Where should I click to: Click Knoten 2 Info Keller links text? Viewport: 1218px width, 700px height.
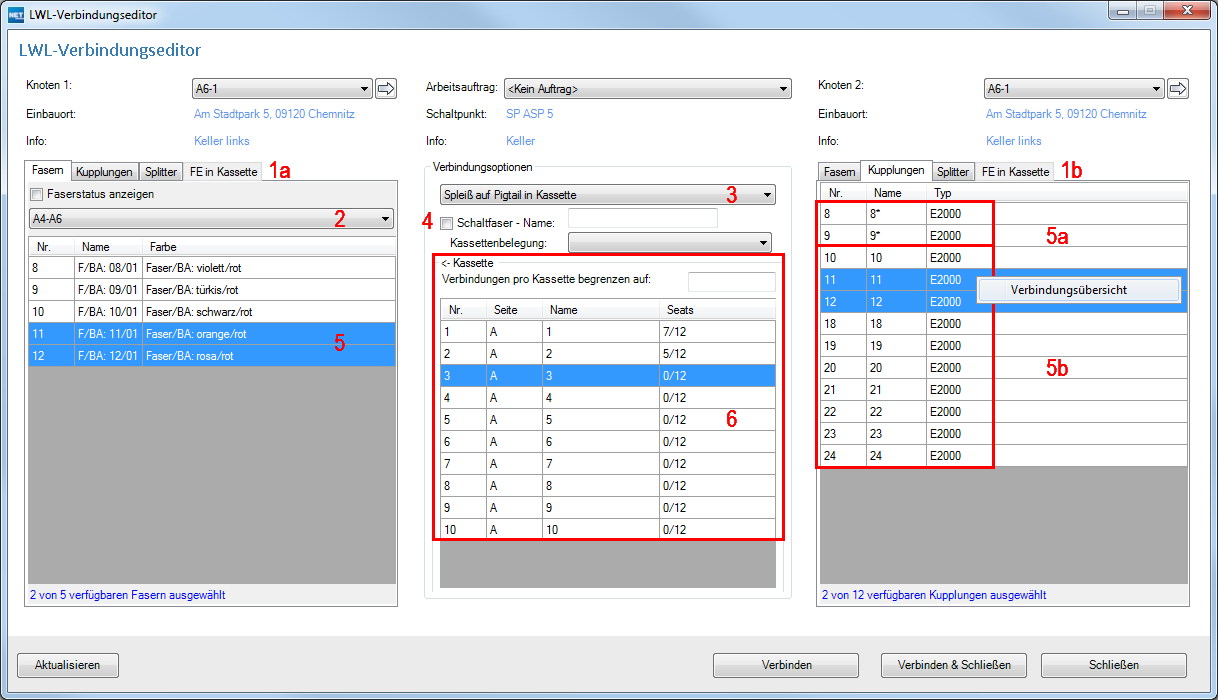coord(1014,141)
